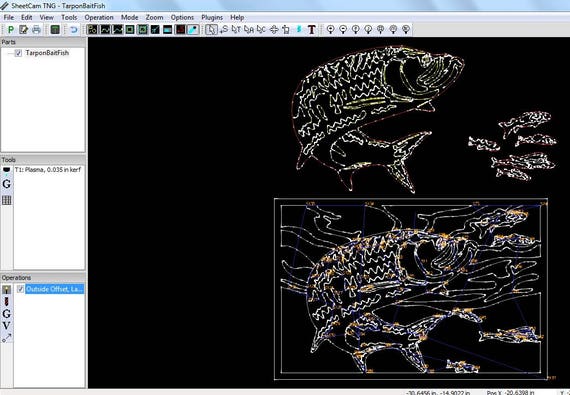Click the small blue figure toolbar icon
Viewport: 570px width, 395px height.
[x=299, y=29]
